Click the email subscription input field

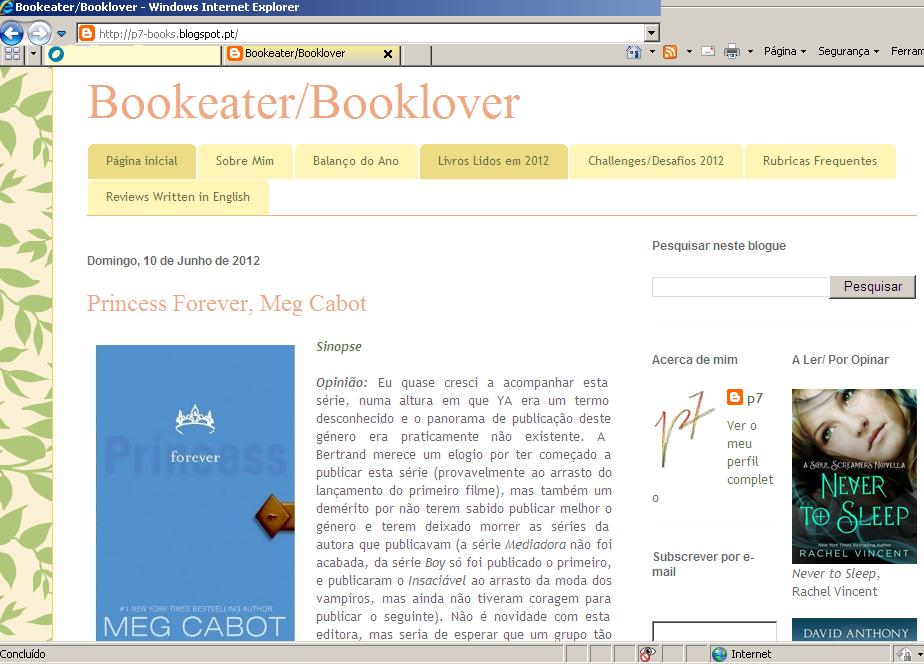(x=714, y=631)
